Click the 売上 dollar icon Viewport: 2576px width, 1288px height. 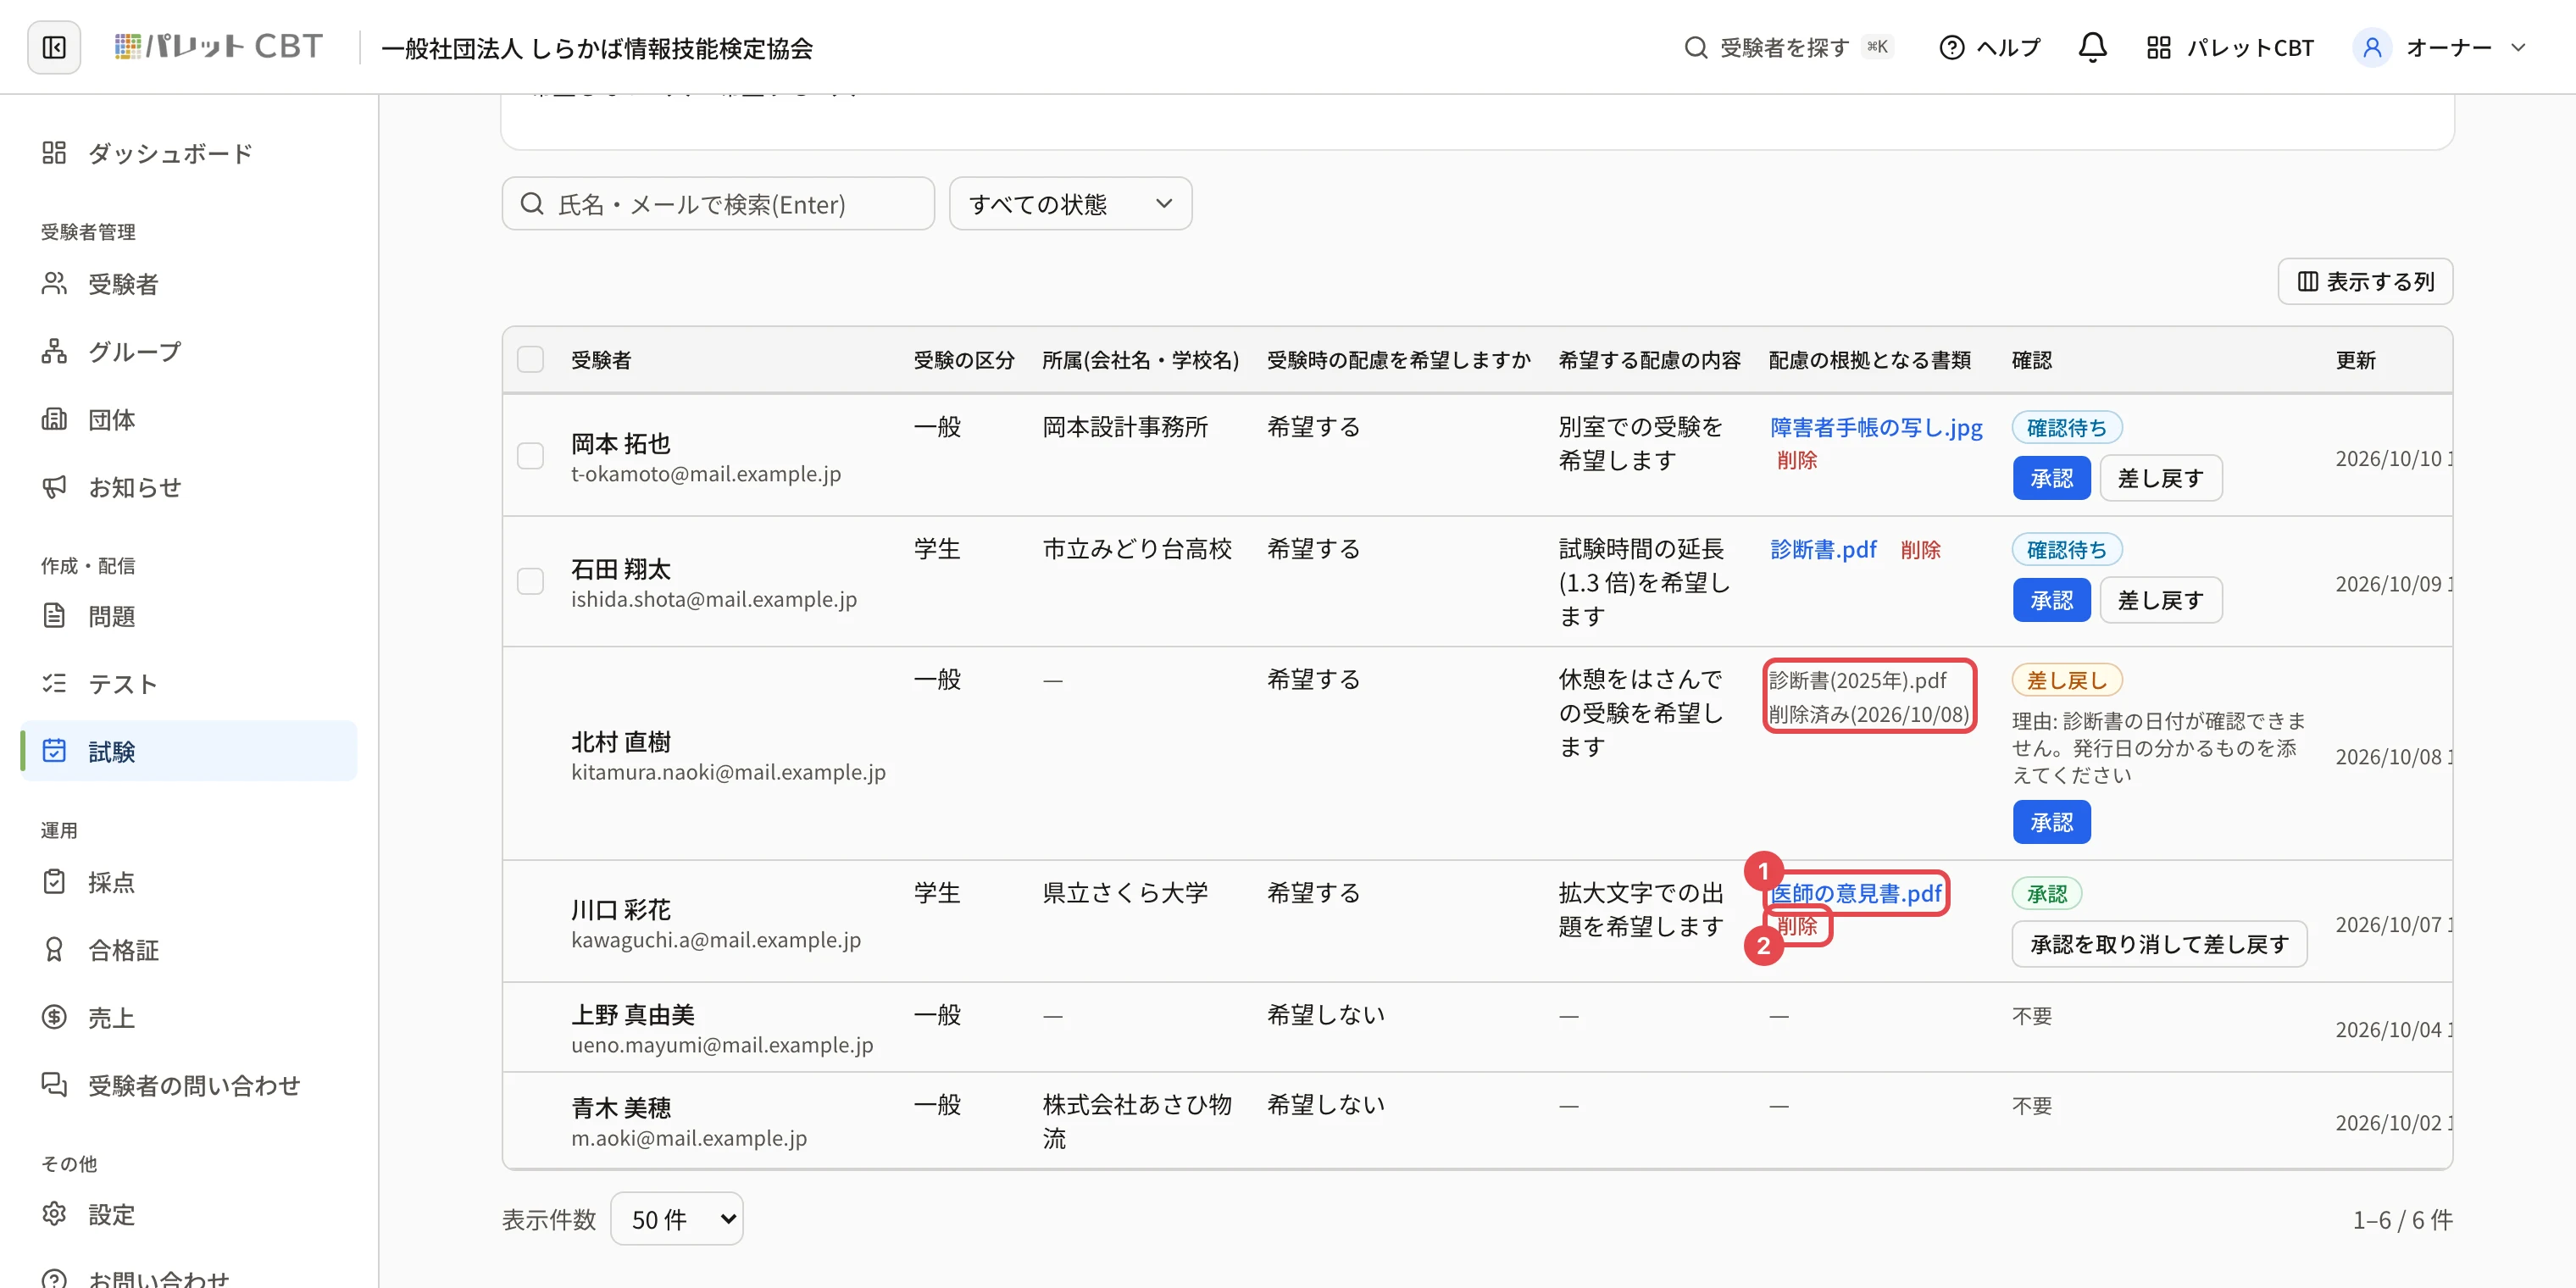[x=54, y=1017]
